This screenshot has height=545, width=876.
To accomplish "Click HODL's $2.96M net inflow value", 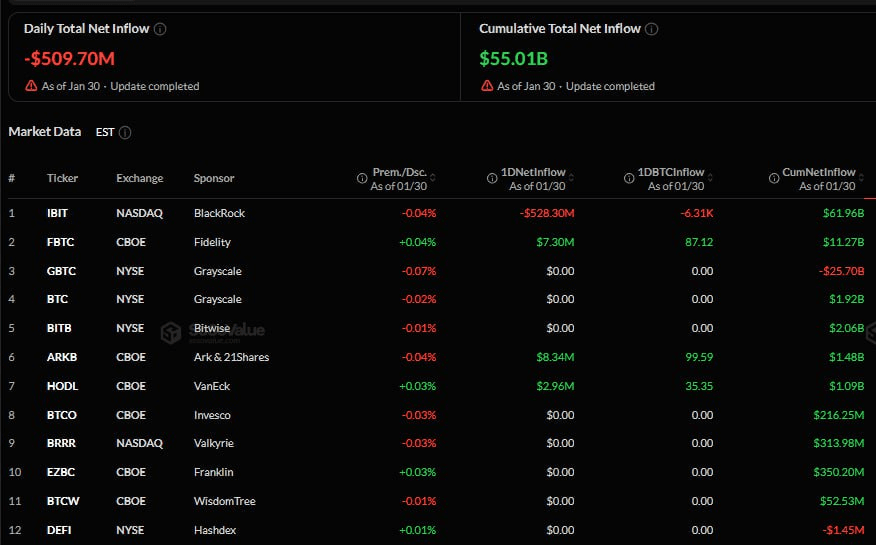I will coord(555,386).
